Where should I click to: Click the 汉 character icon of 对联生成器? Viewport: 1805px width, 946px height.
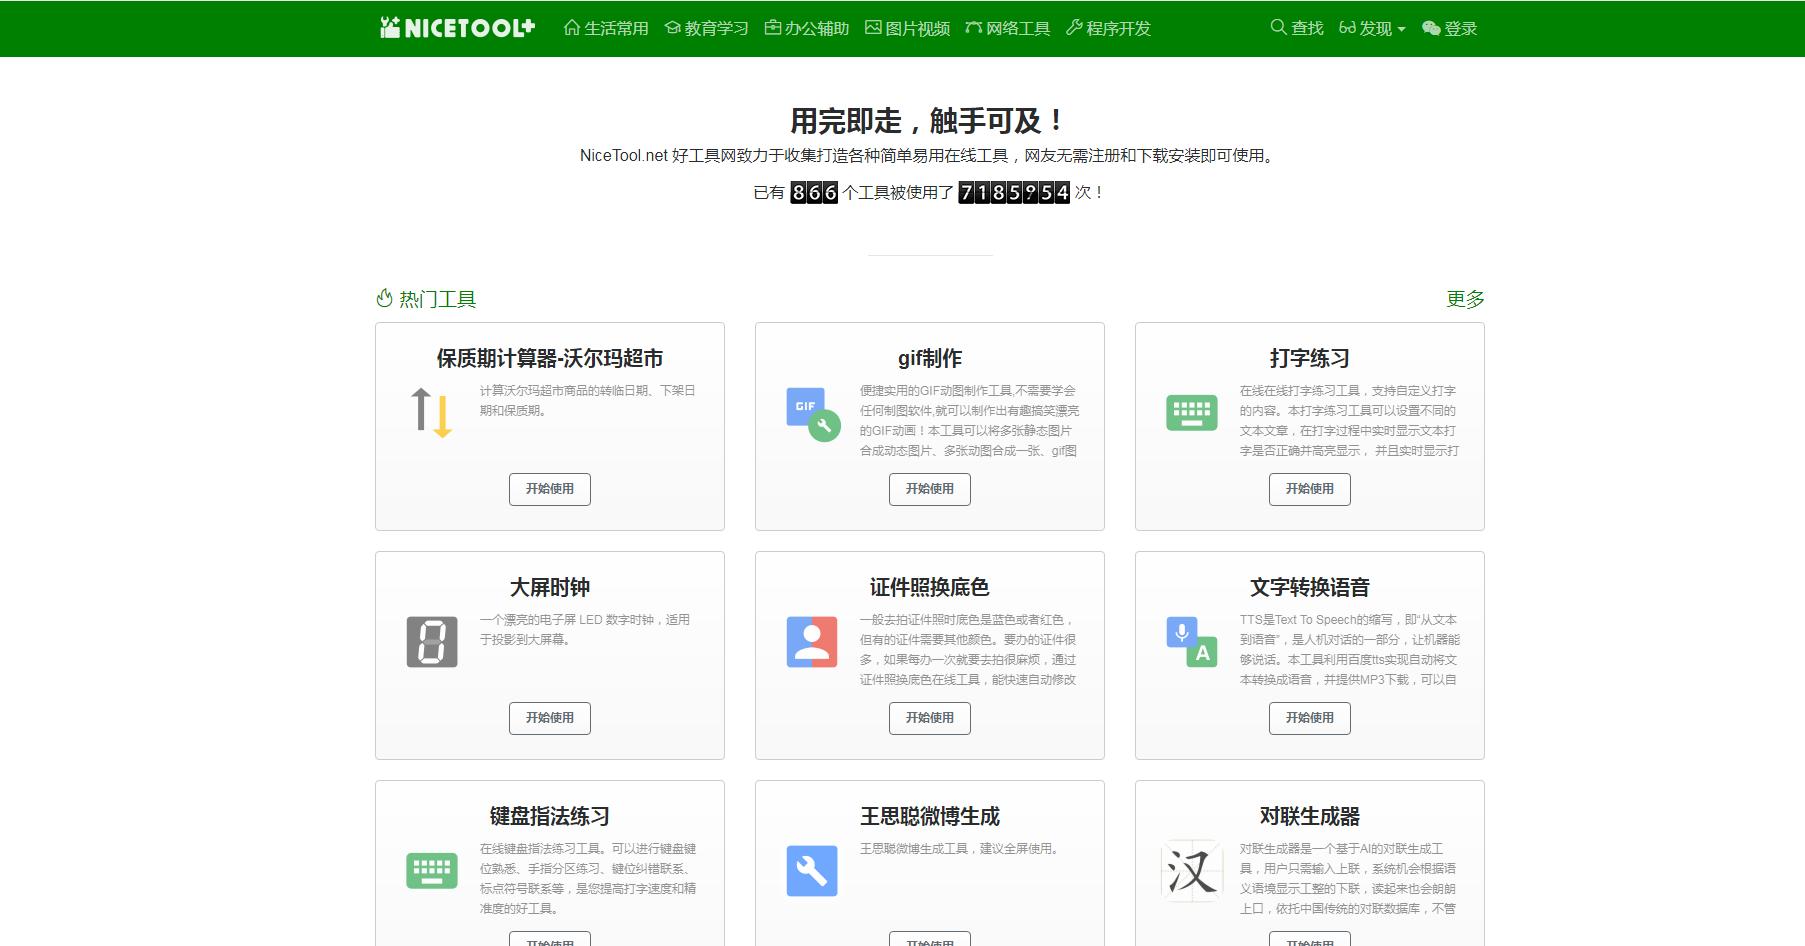(1192, 871)
